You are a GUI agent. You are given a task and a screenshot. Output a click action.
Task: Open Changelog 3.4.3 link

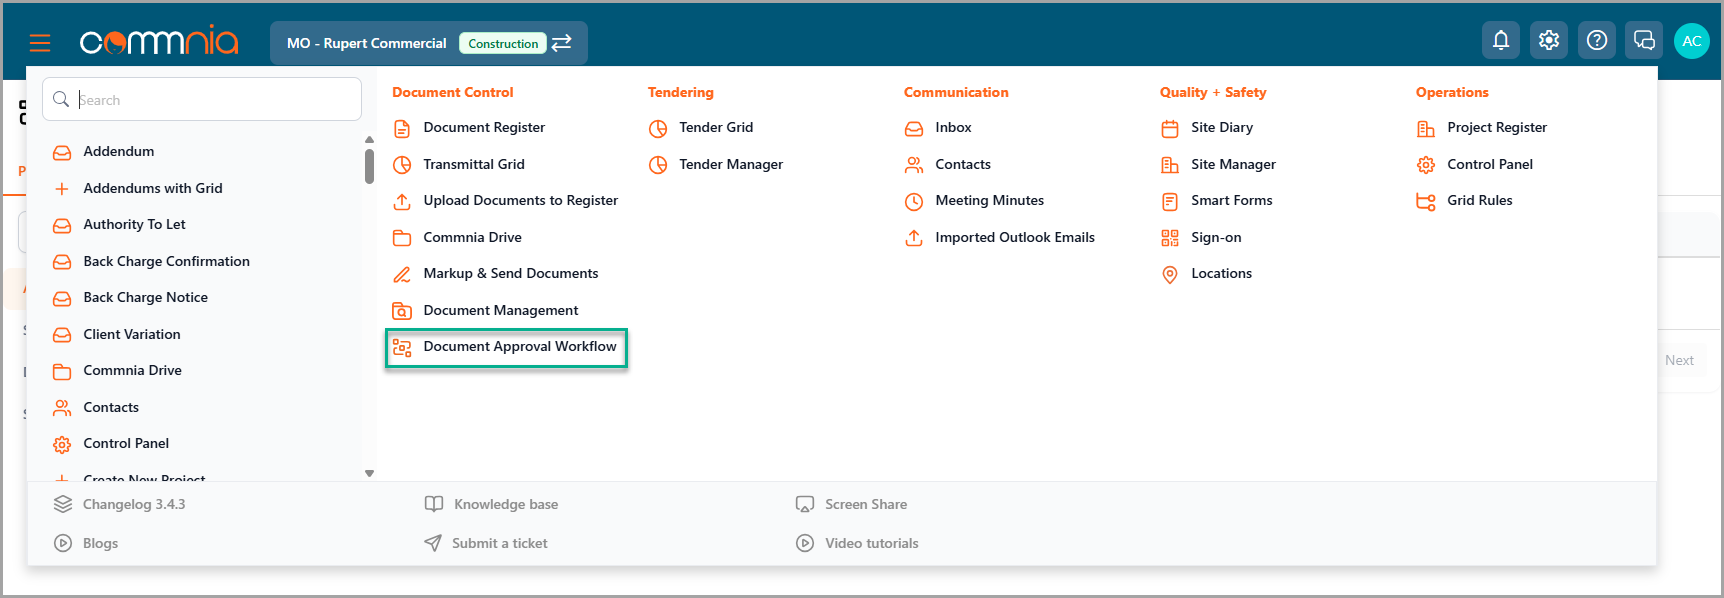click(x=134, y=504)
